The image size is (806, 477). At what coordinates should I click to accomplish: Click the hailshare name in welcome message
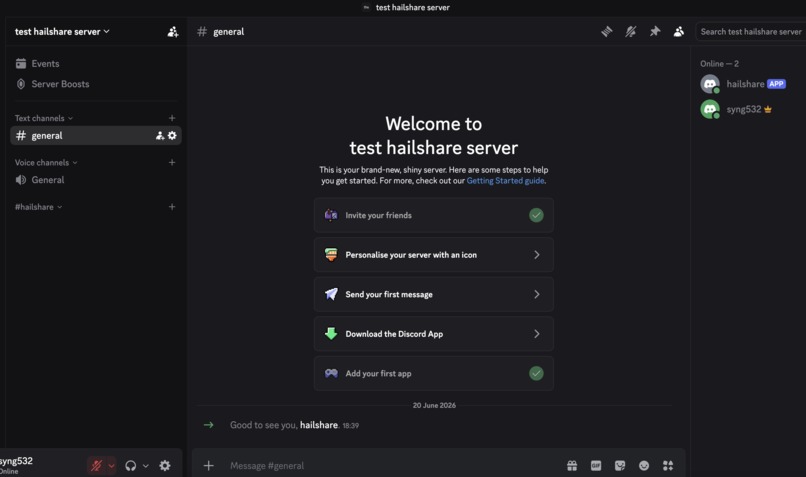click(319, 425)
